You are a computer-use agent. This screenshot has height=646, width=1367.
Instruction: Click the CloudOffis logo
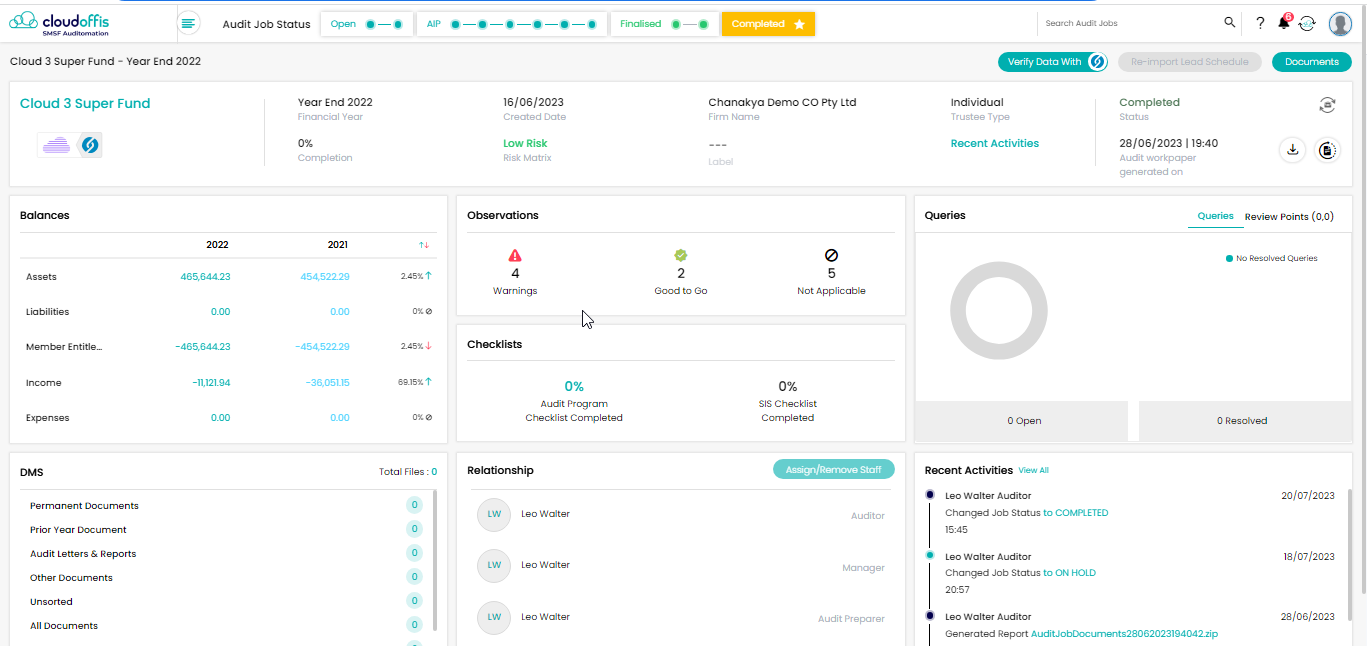click(59, 23)
